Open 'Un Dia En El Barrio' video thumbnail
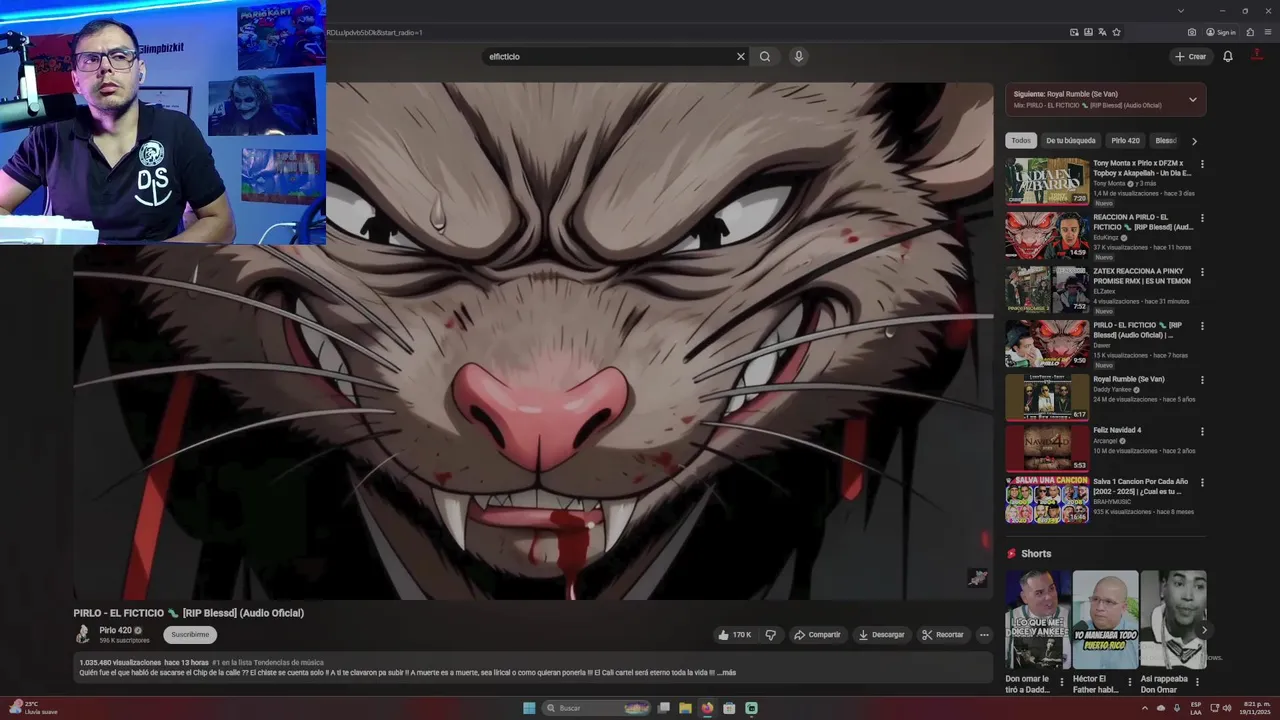The image size is (1280, 720). (1047, 181)
